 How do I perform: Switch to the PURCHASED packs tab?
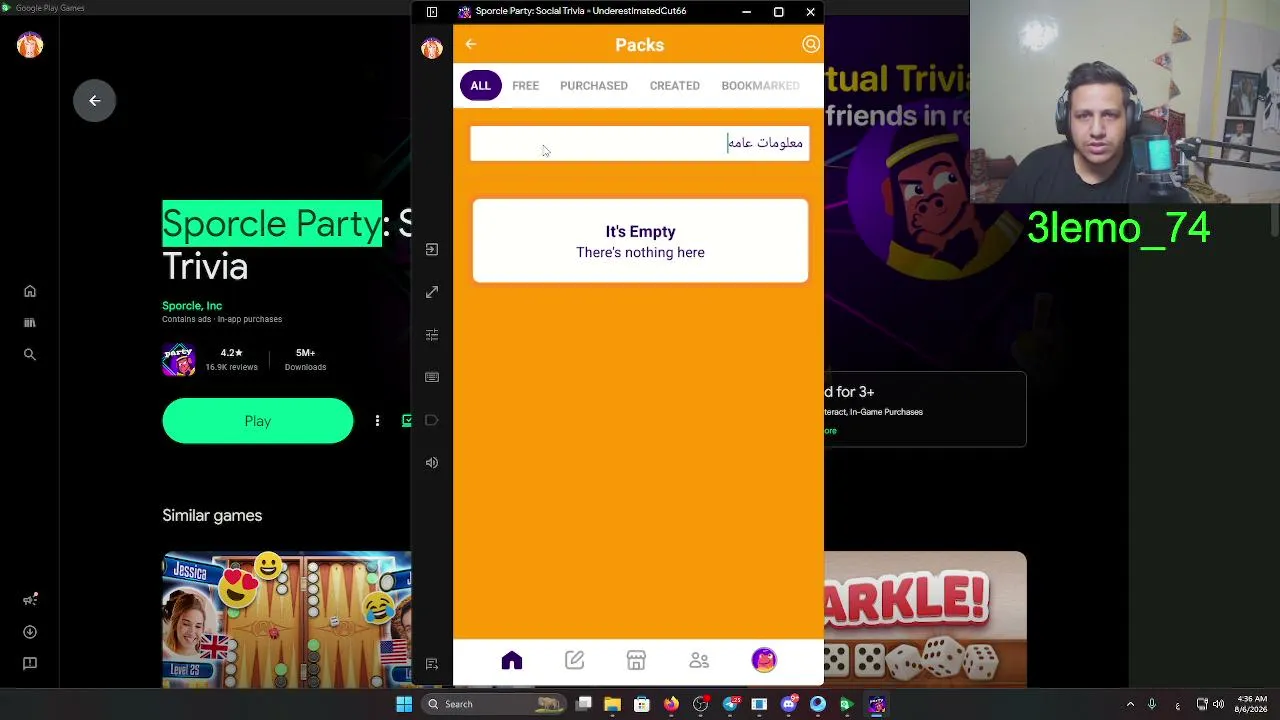594,86
